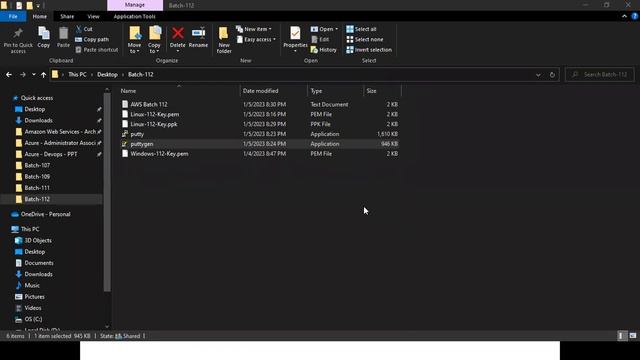Click Edit in the Open group

point(320,40)
